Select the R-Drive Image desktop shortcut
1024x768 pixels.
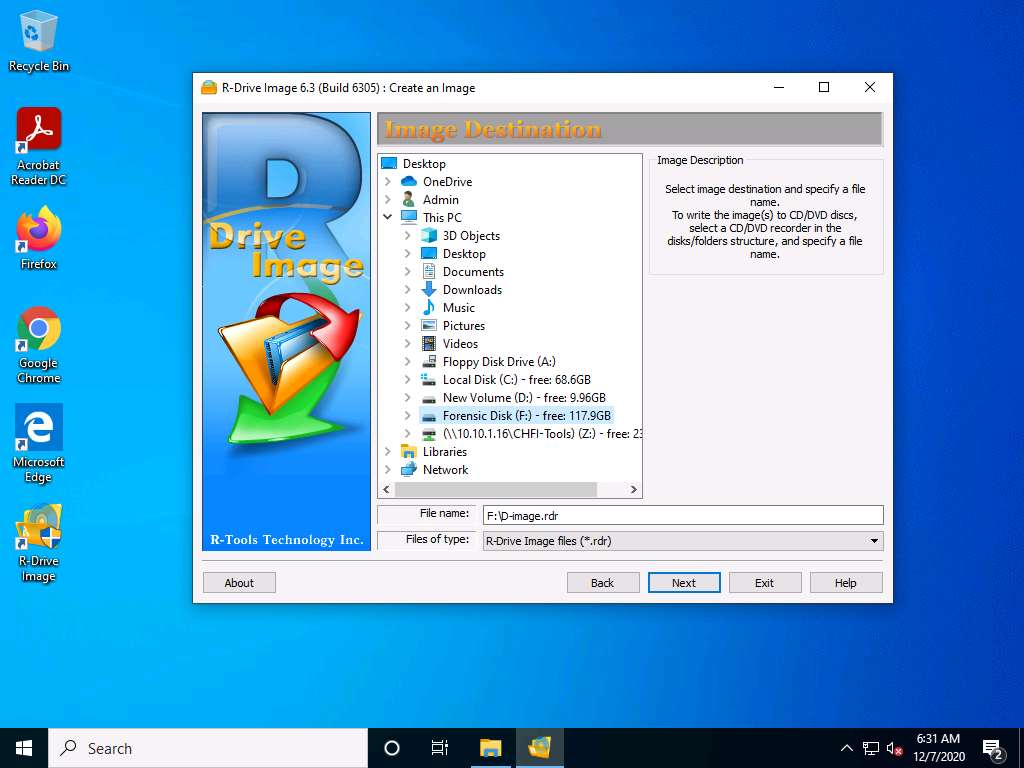pos(39,543)
